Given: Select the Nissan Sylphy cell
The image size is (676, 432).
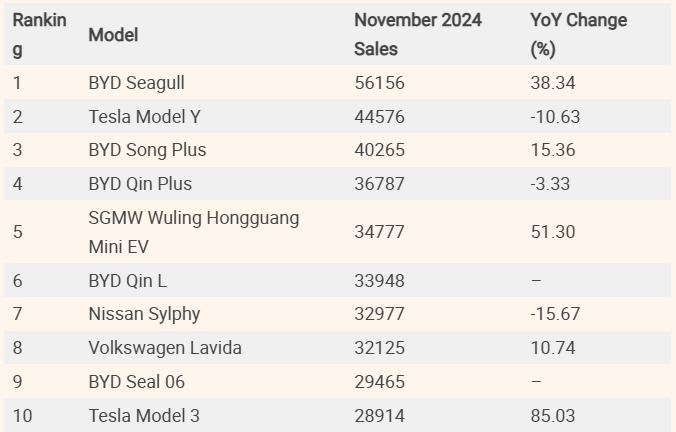Looking at the screenshot, I should 144,314.
